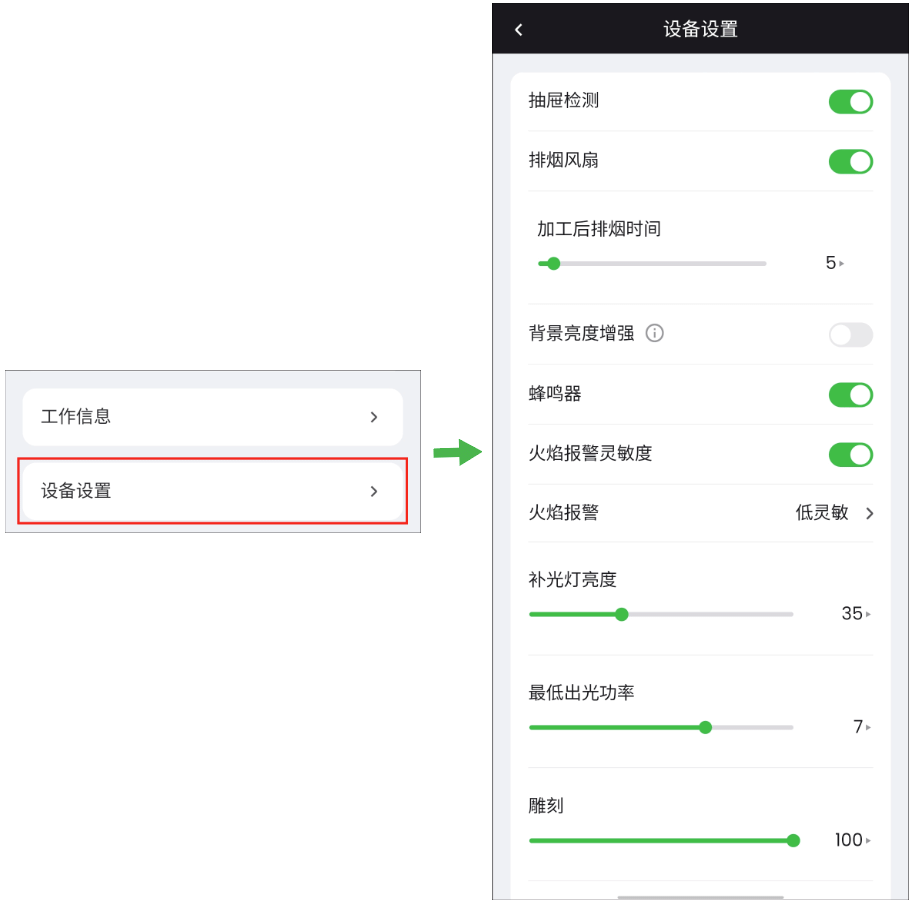
Task: Toggle the 抽屉检测 switch
Action: pos(850,102)
